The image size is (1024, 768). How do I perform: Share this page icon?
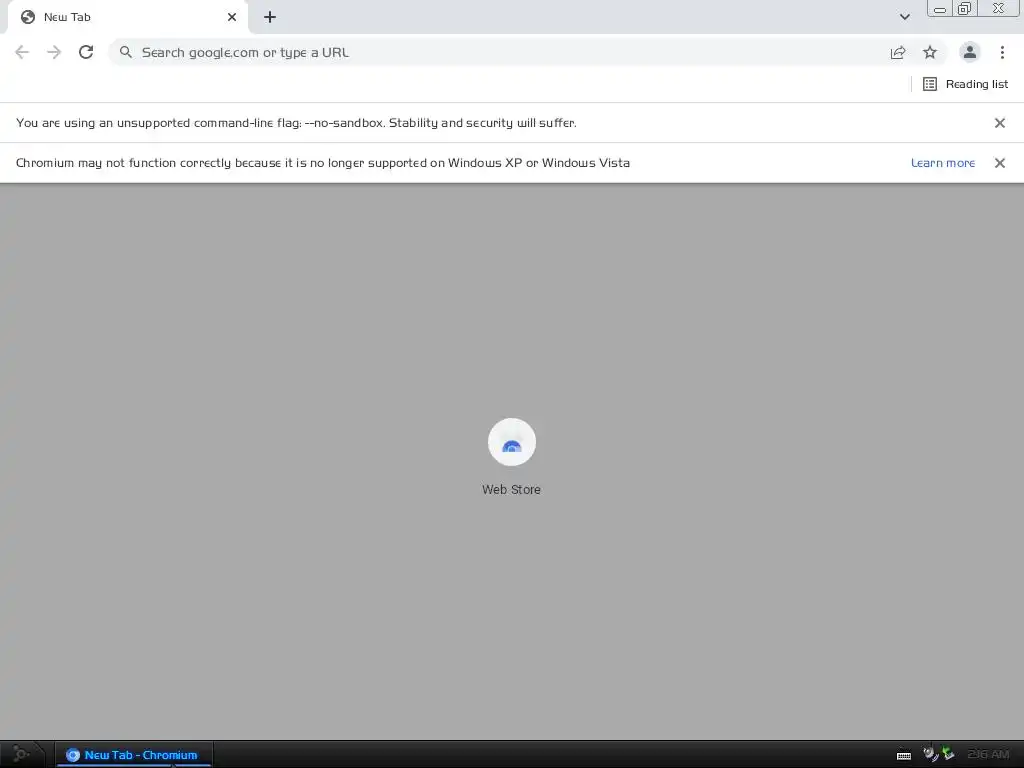tap(898, 52)
